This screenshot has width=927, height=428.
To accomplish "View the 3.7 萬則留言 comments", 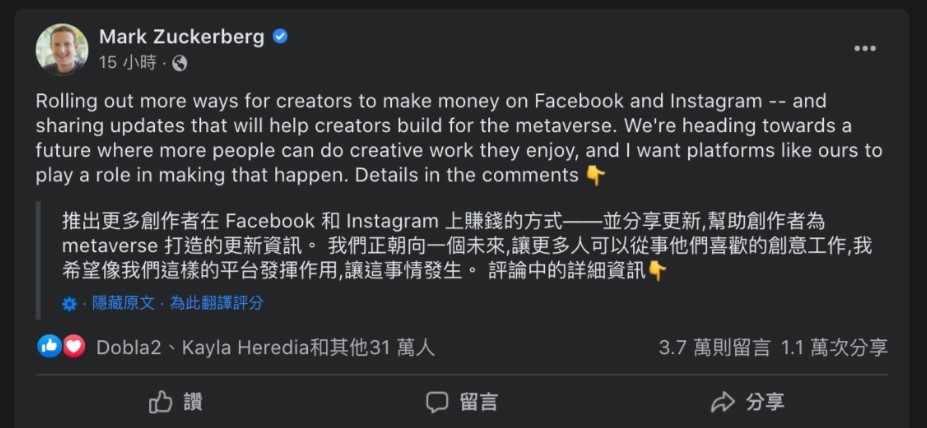I will (714, 348).
